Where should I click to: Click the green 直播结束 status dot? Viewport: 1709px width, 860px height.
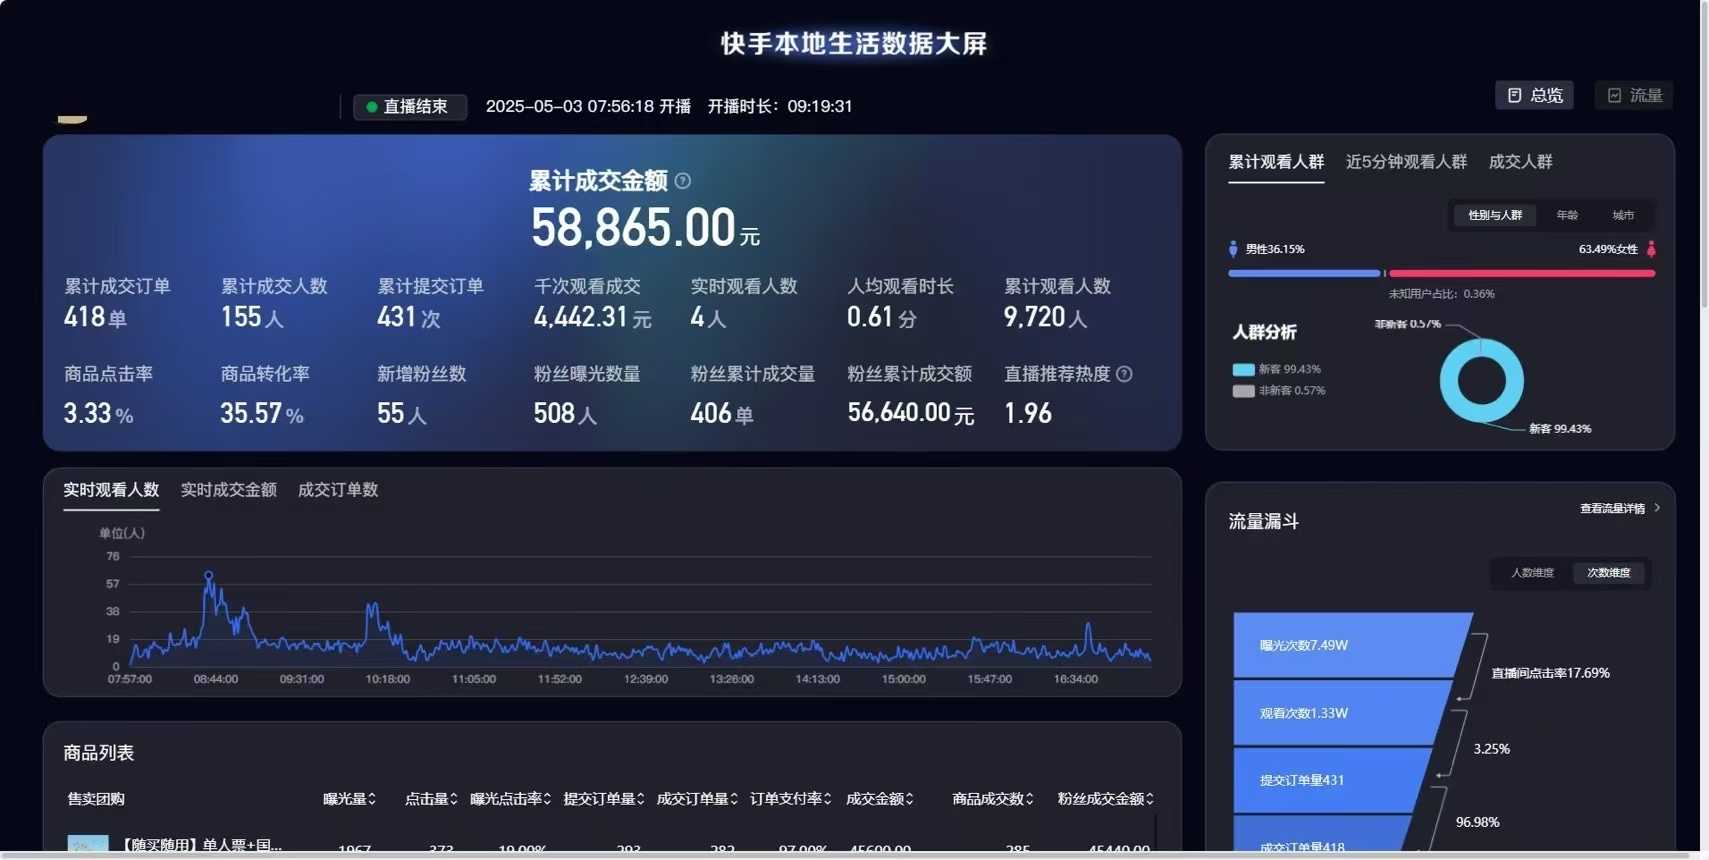click(372, 107)
